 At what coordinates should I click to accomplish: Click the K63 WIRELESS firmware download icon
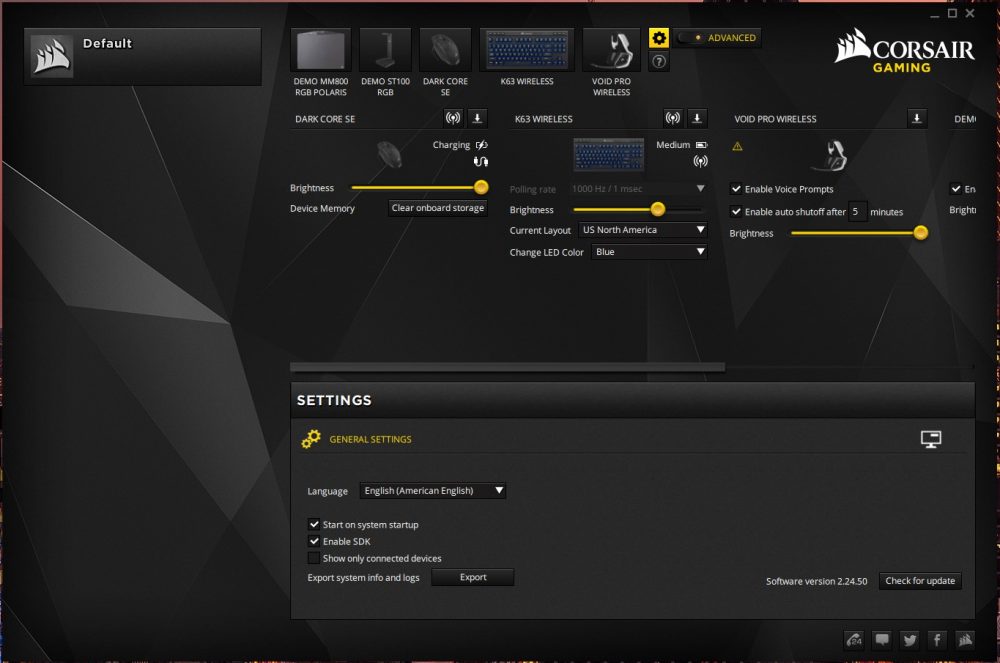pyautogui.click(x=697, y=118)
